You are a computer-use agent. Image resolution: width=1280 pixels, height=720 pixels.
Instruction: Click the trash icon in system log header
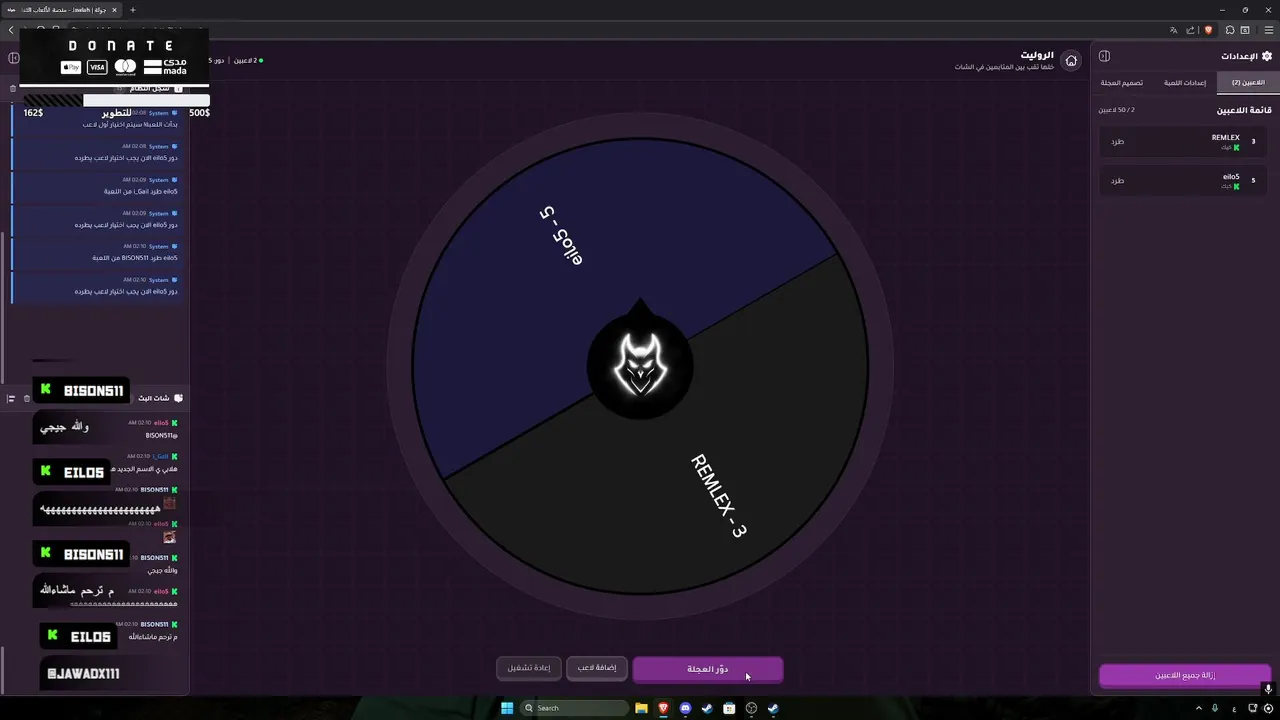coord(13,88)
